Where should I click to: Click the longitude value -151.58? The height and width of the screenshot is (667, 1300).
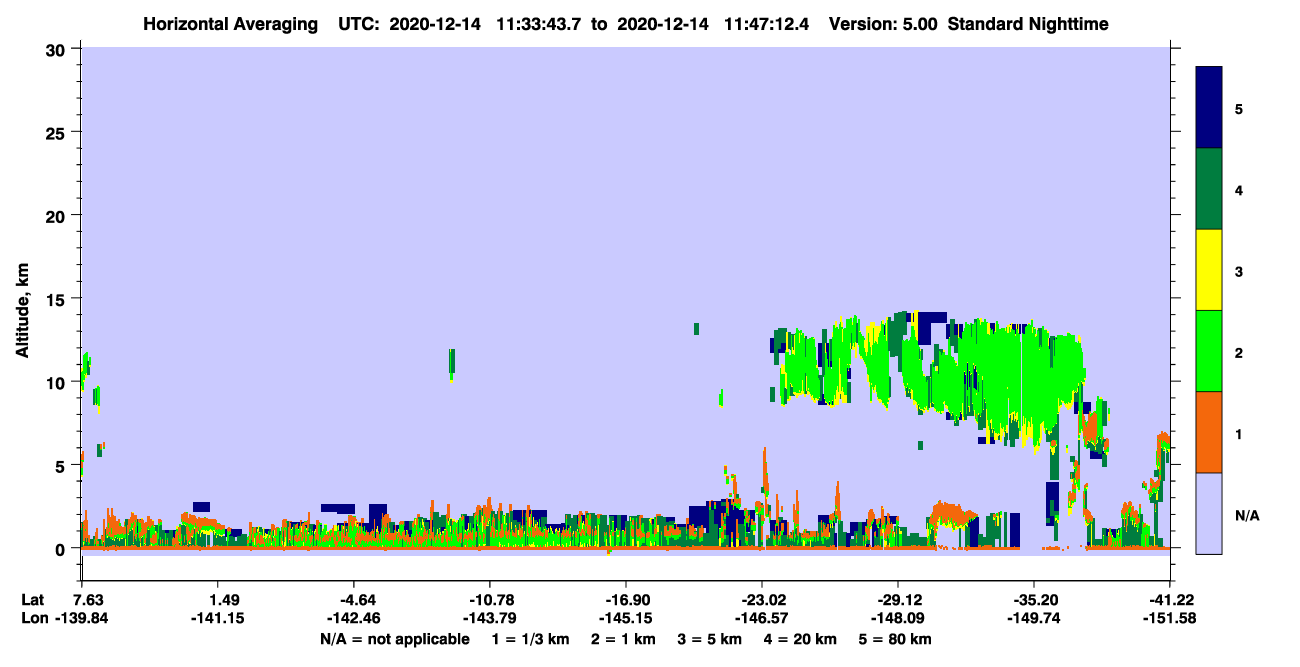click(1170, 618)
